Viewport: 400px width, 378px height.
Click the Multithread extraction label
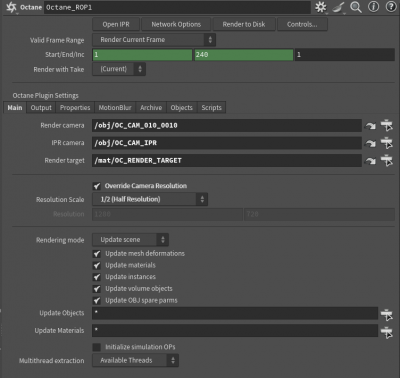52,361
